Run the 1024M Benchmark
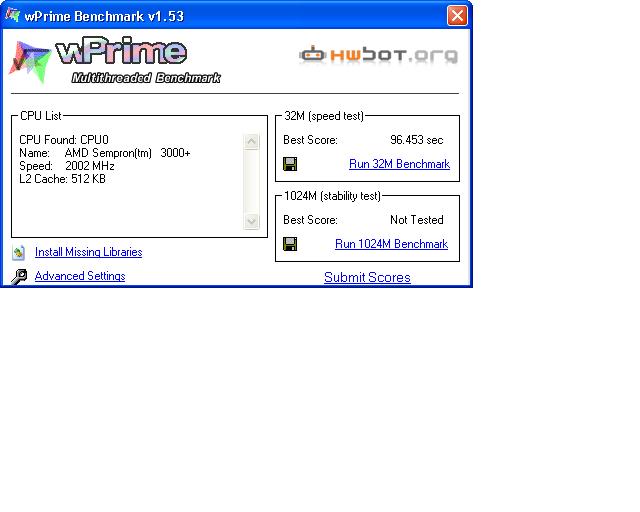640x512 pixels. click(391, 244)
